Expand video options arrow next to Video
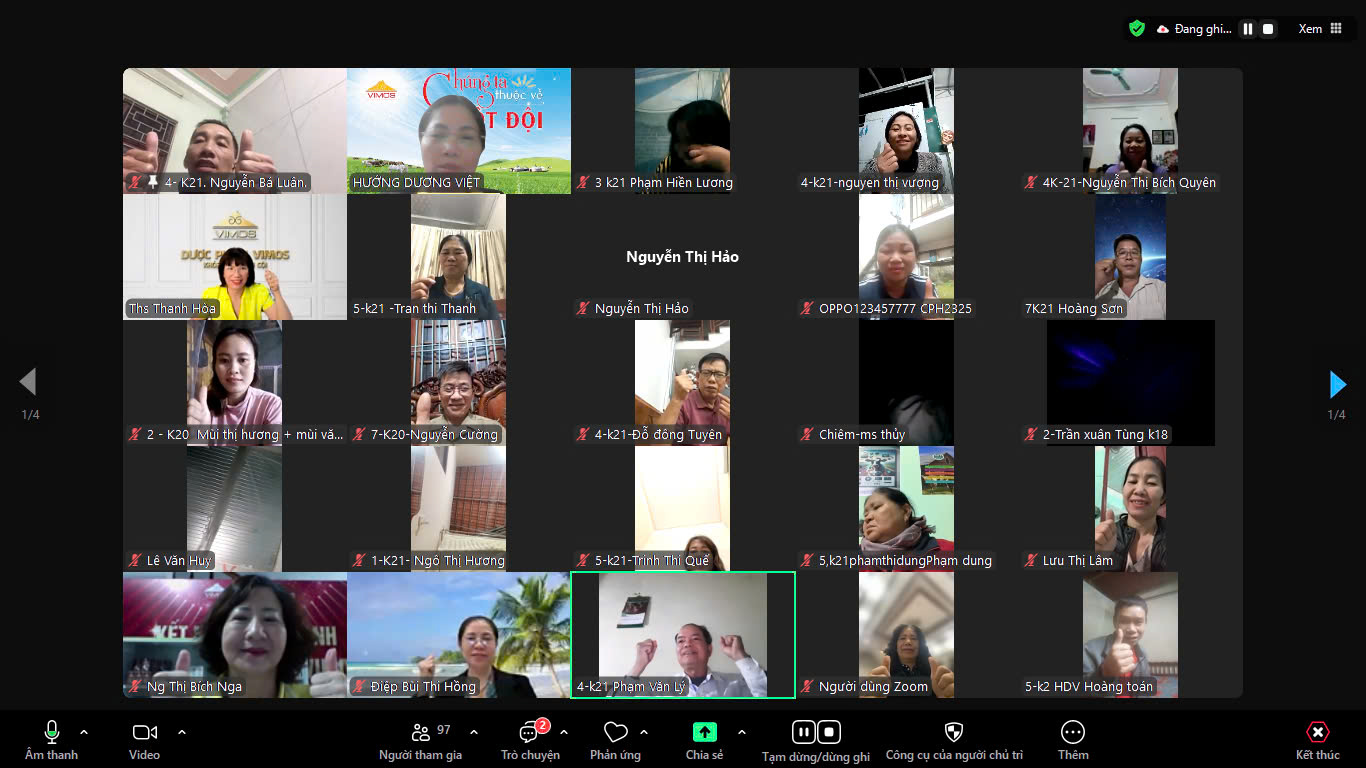The height and width of the screenshot is (768, 1366). (182, 732)
